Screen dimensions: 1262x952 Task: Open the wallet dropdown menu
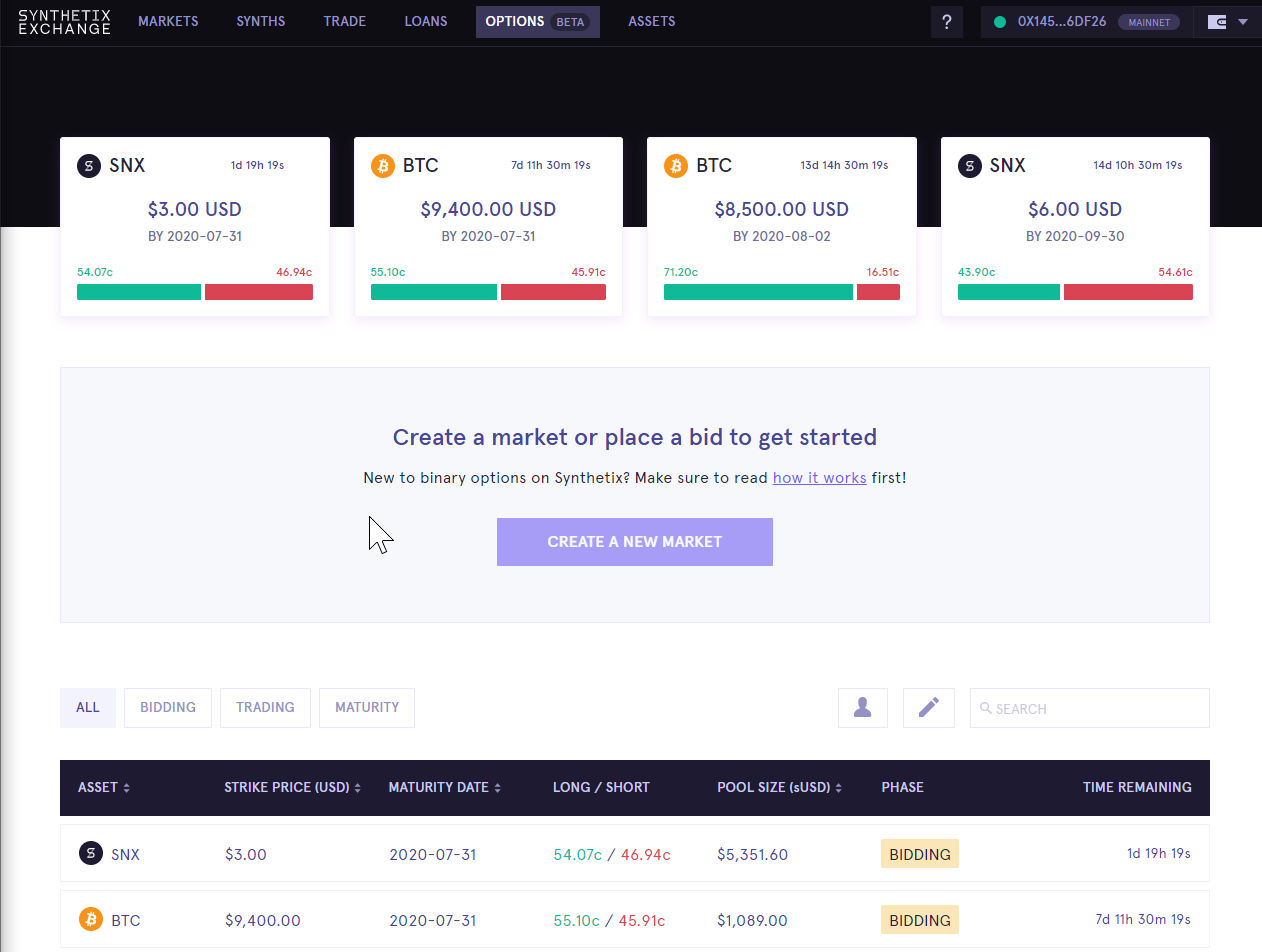point(1227,22)
